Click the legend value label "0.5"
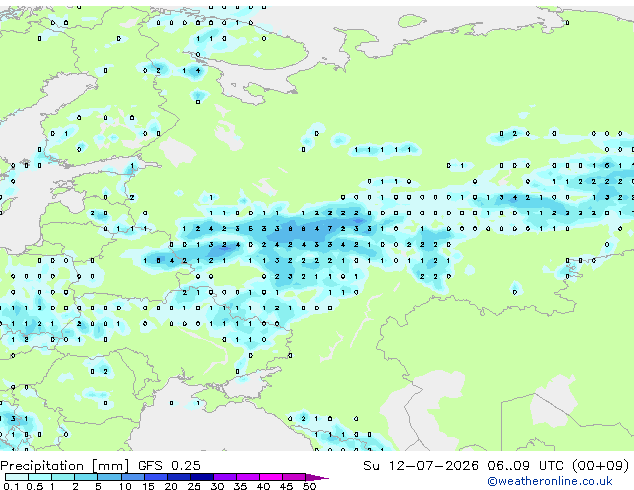 [35, 486]
